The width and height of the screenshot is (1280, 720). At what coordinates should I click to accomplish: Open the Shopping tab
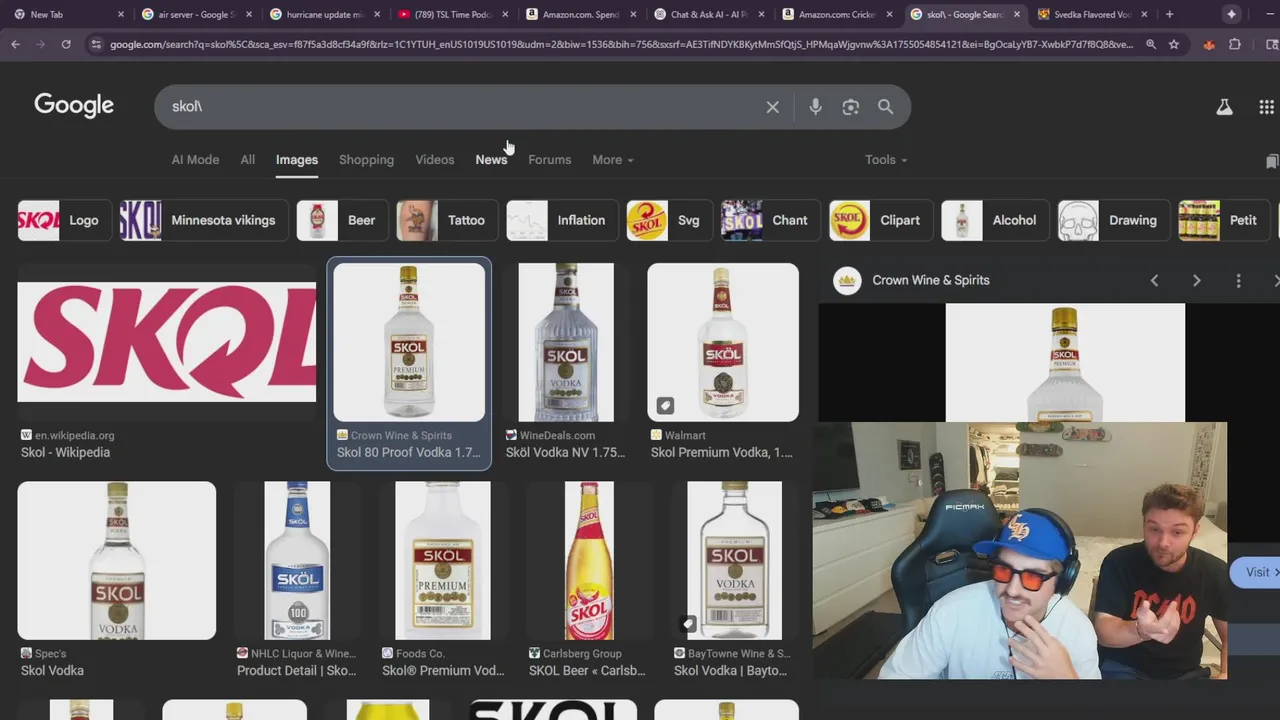366,160
